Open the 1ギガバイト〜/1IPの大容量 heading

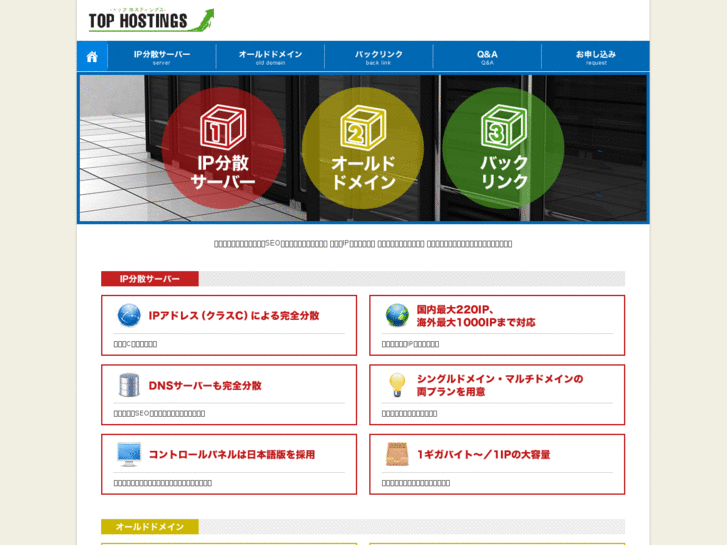tap(483, 455)
